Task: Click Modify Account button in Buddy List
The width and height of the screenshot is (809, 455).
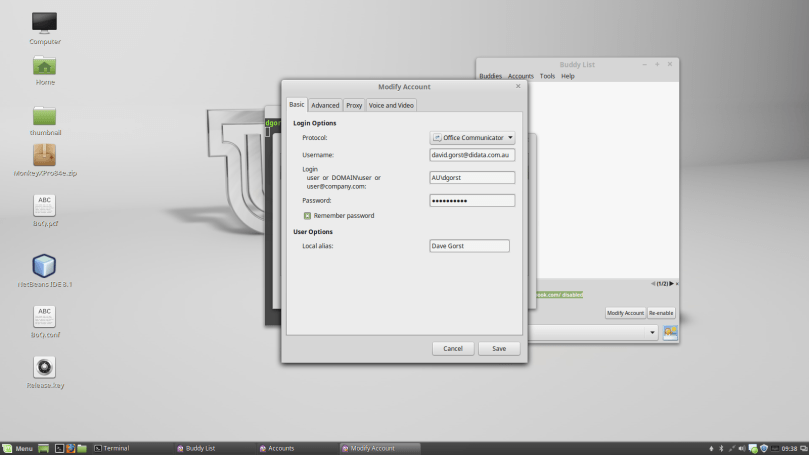Action: click(625, 313)
